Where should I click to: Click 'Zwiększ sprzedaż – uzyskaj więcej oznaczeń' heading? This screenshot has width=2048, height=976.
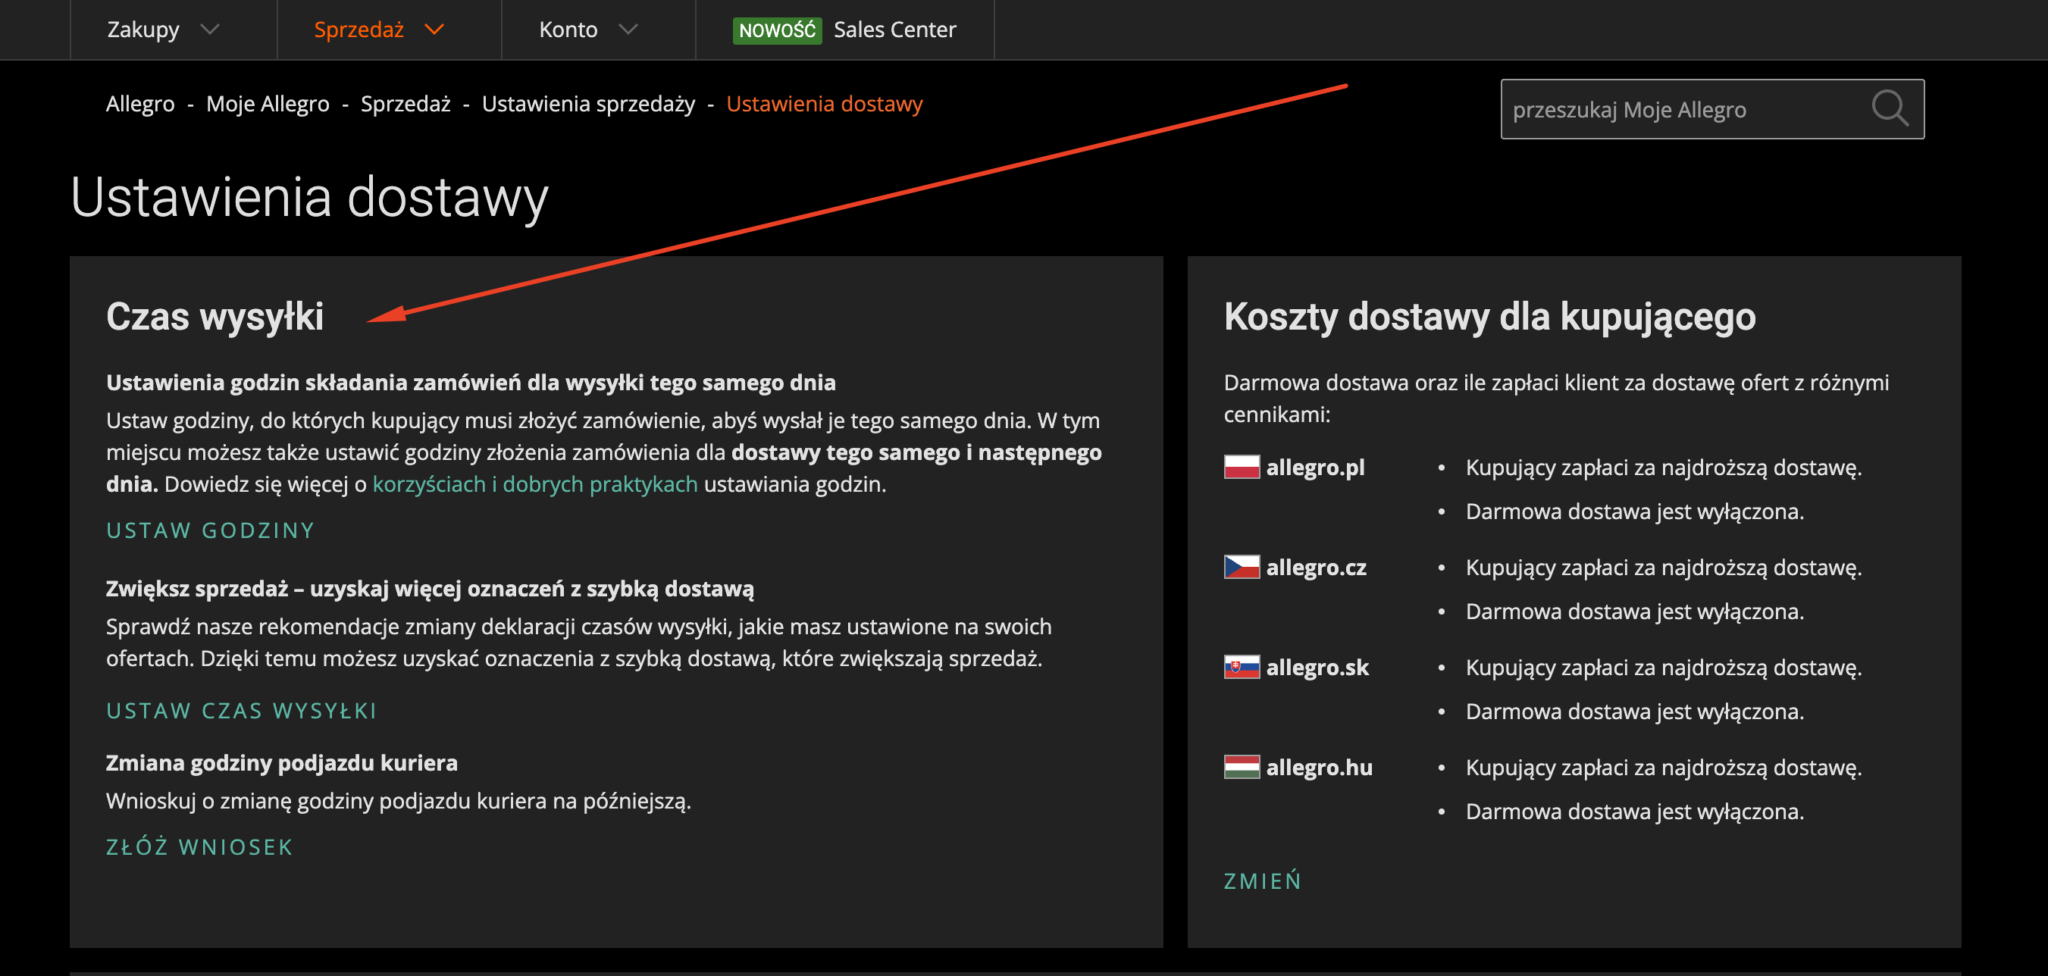pos(430,589)
